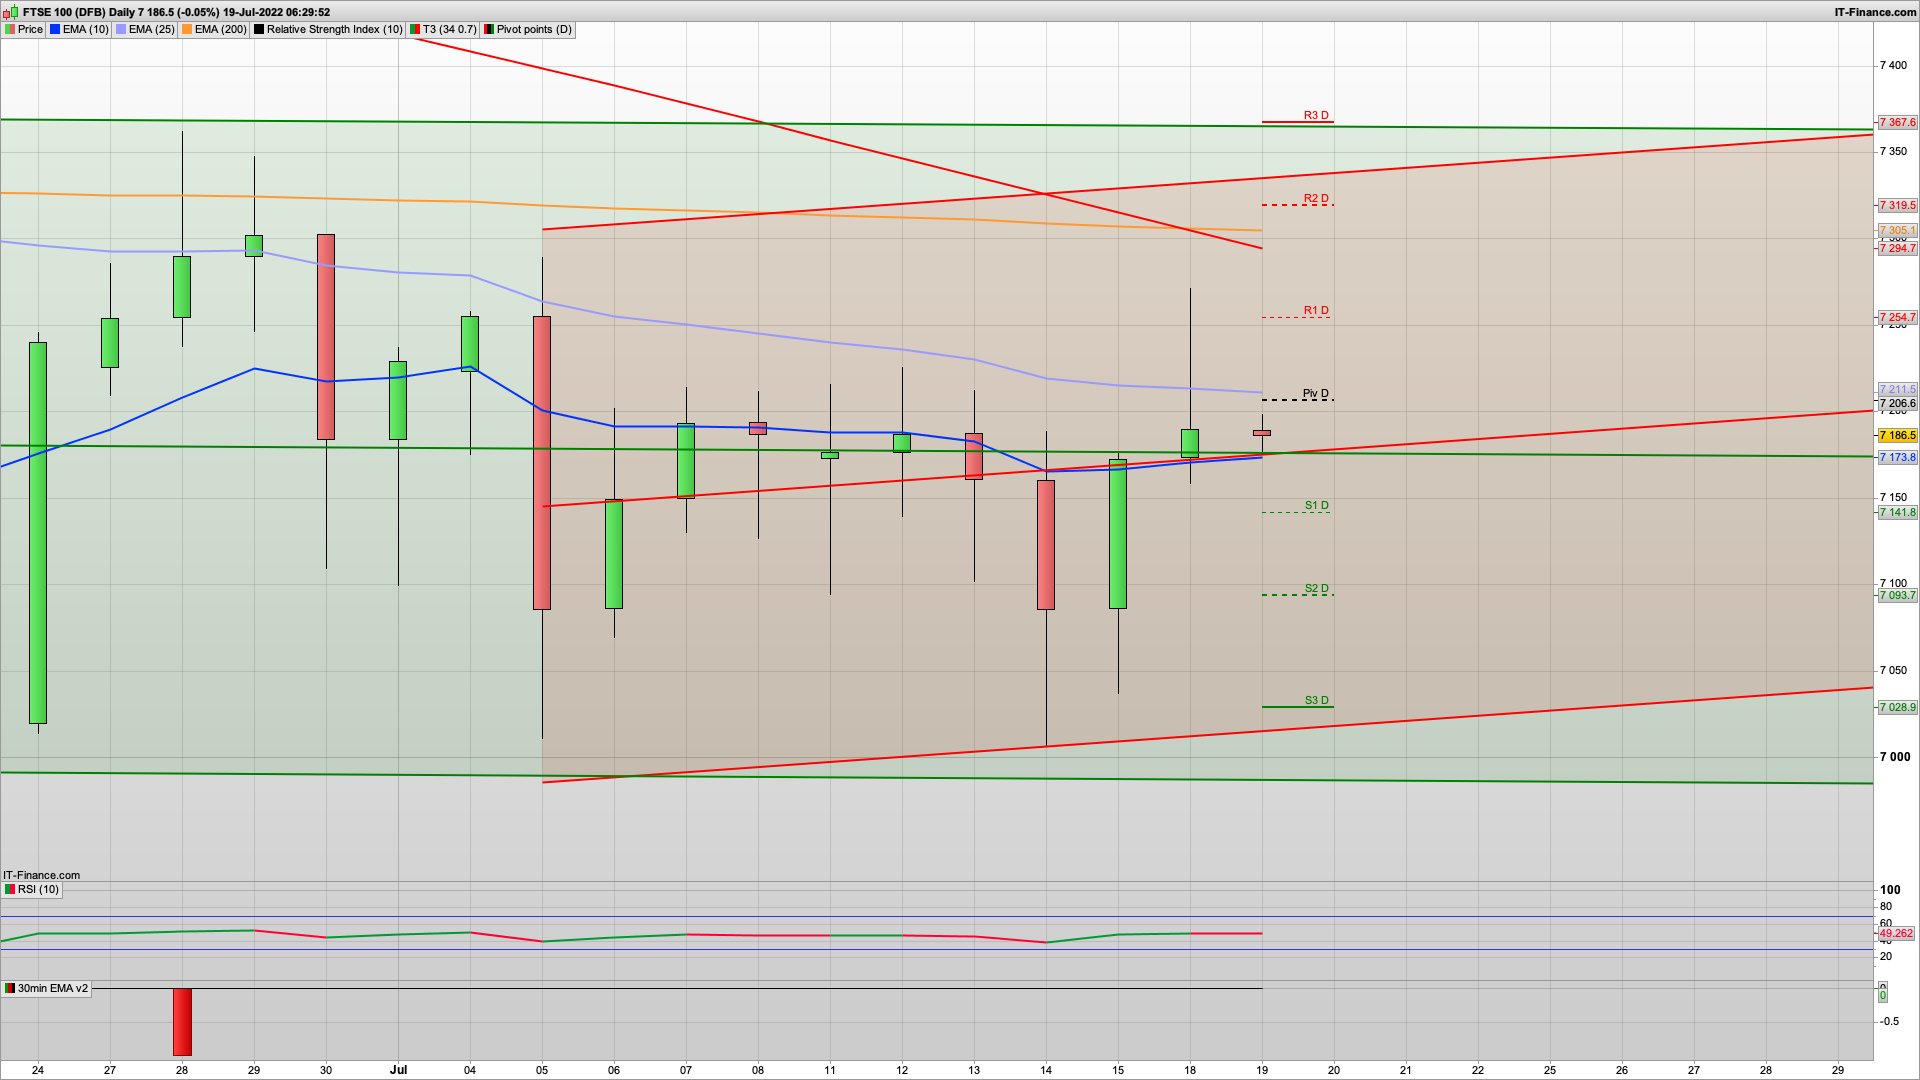This screenshot has height=1080, width=1920.
Task: Click the 30min EMA v2 panel label
Action: (x=47, y=988)
